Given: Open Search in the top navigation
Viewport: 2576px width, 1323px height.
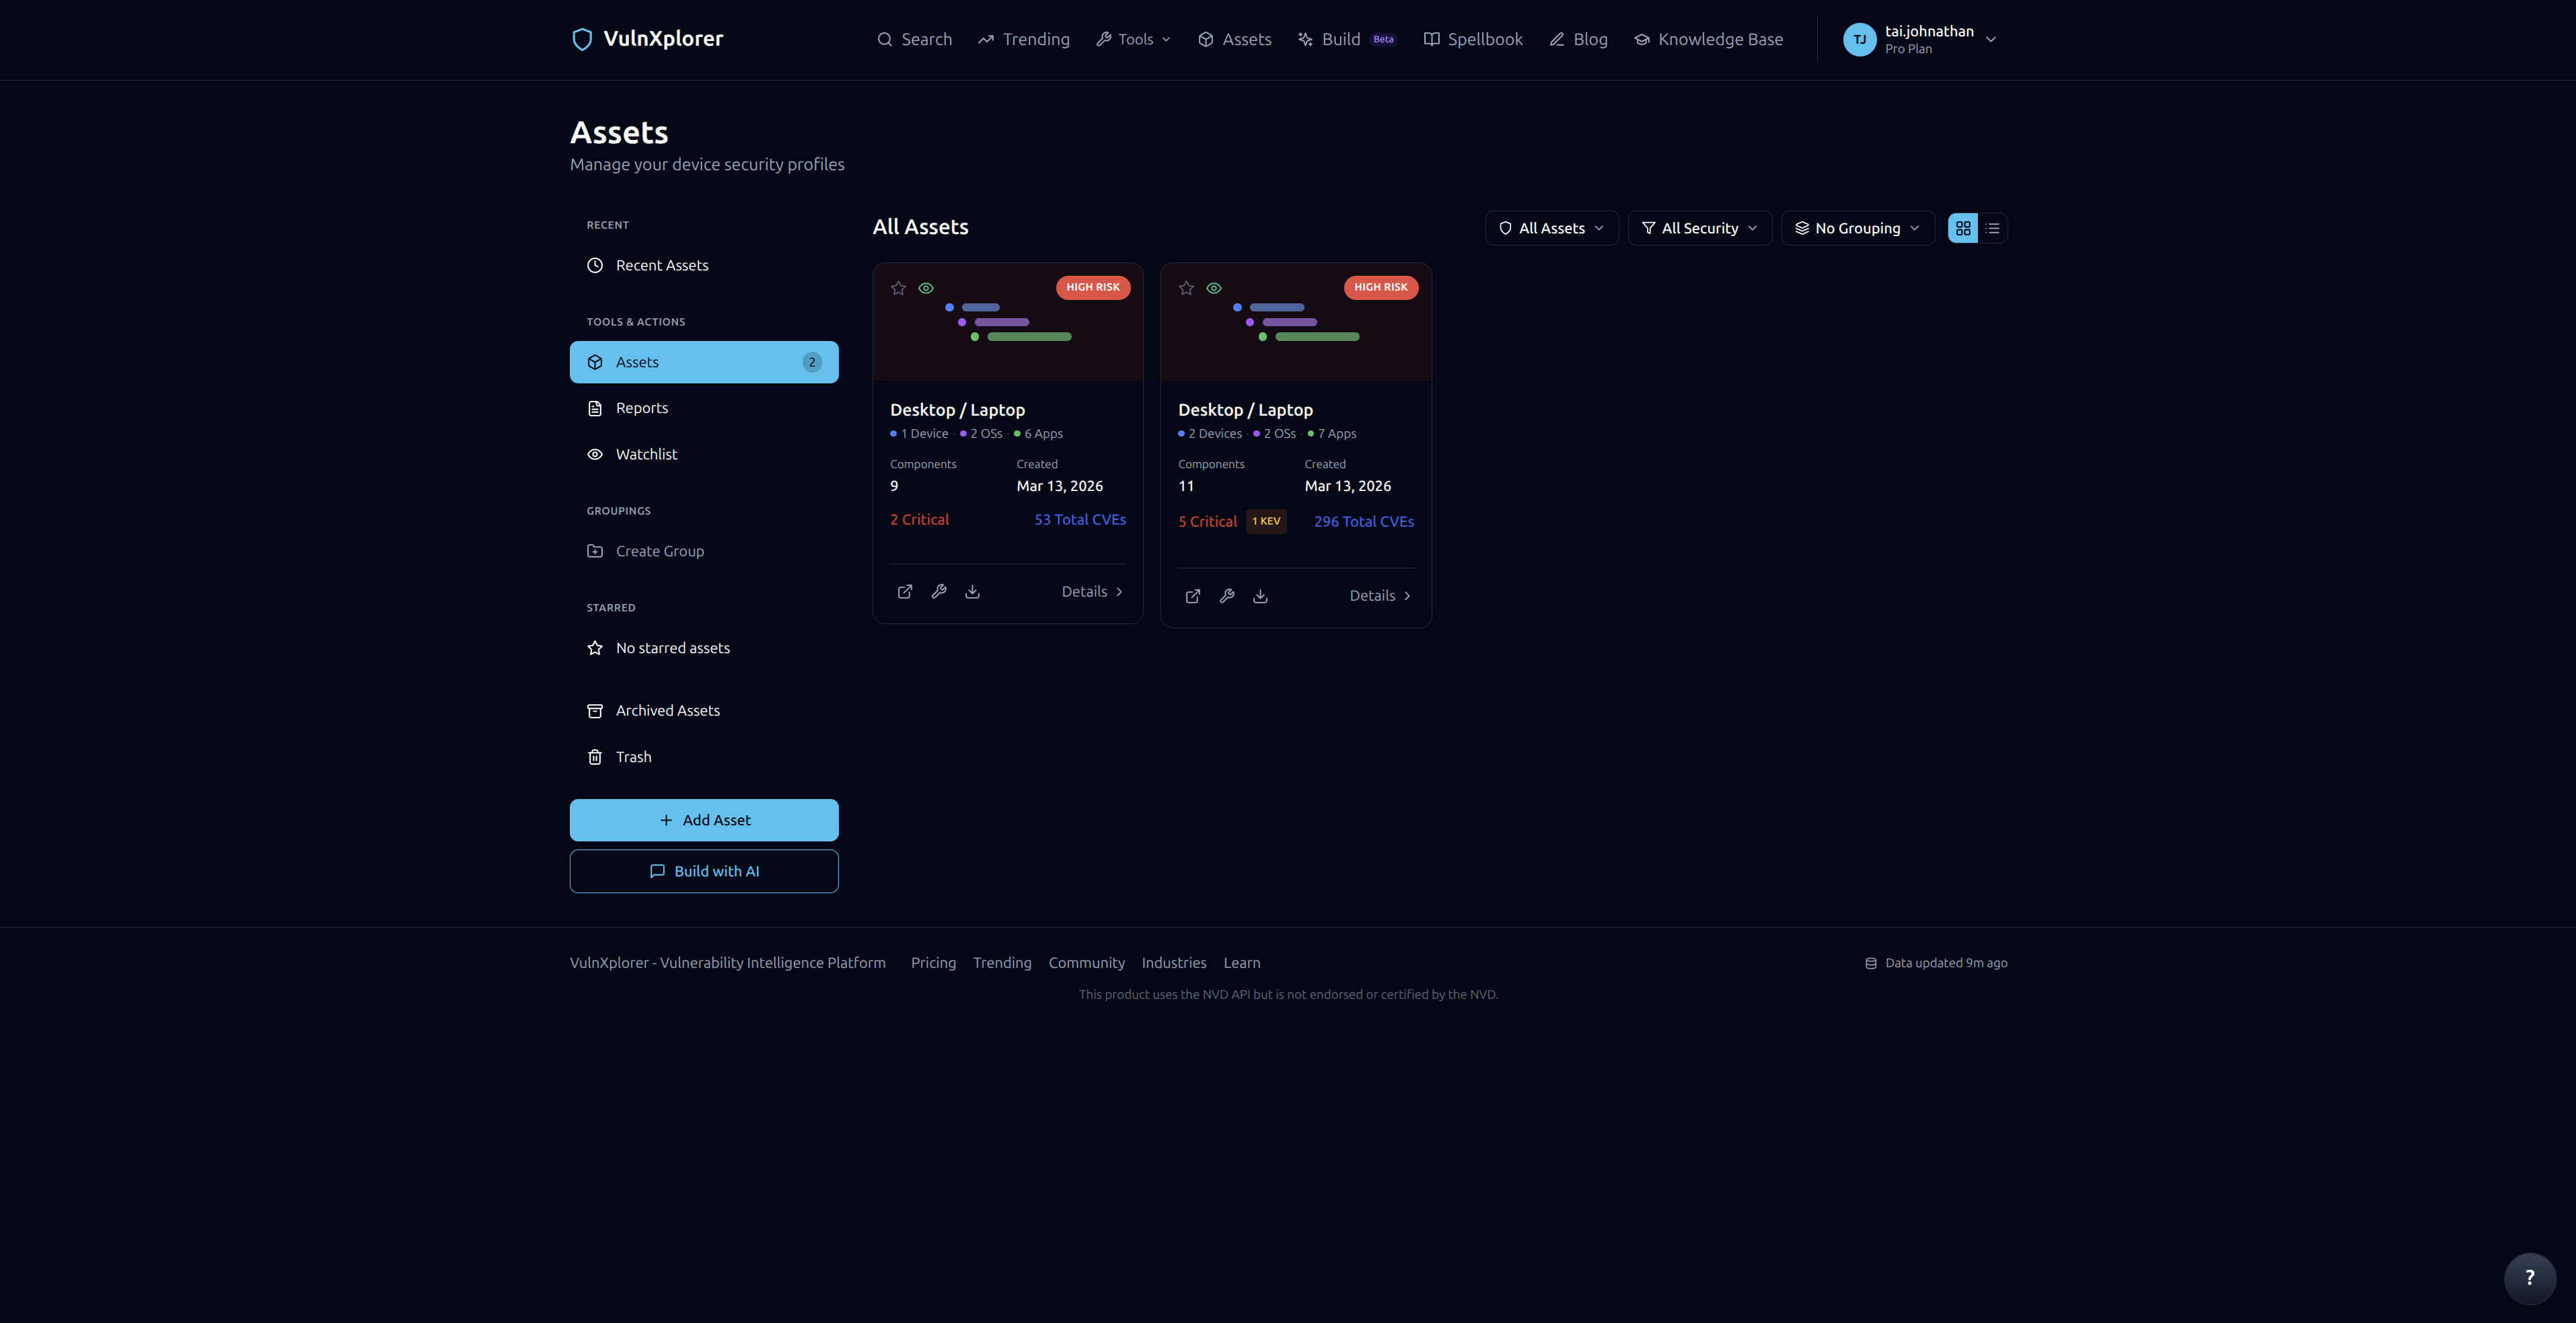Looking at the screenshot, I should [x=914, y=39].
